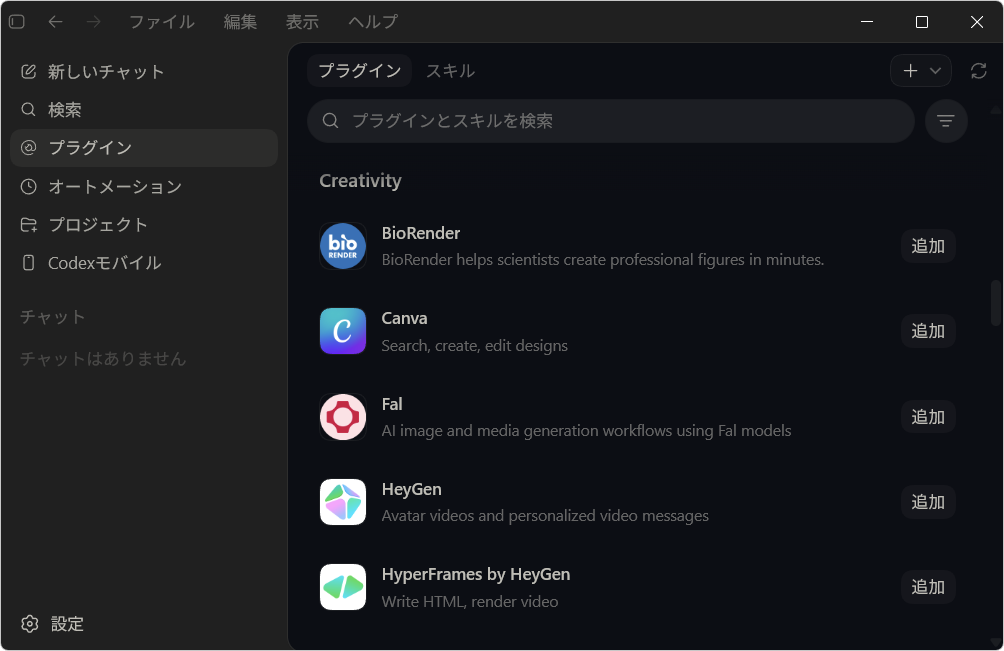The width and height of the screenshot is (1004, 651).
Task: Add the HeyGen plugin with 追加
Action: click(x=928, y=502)
